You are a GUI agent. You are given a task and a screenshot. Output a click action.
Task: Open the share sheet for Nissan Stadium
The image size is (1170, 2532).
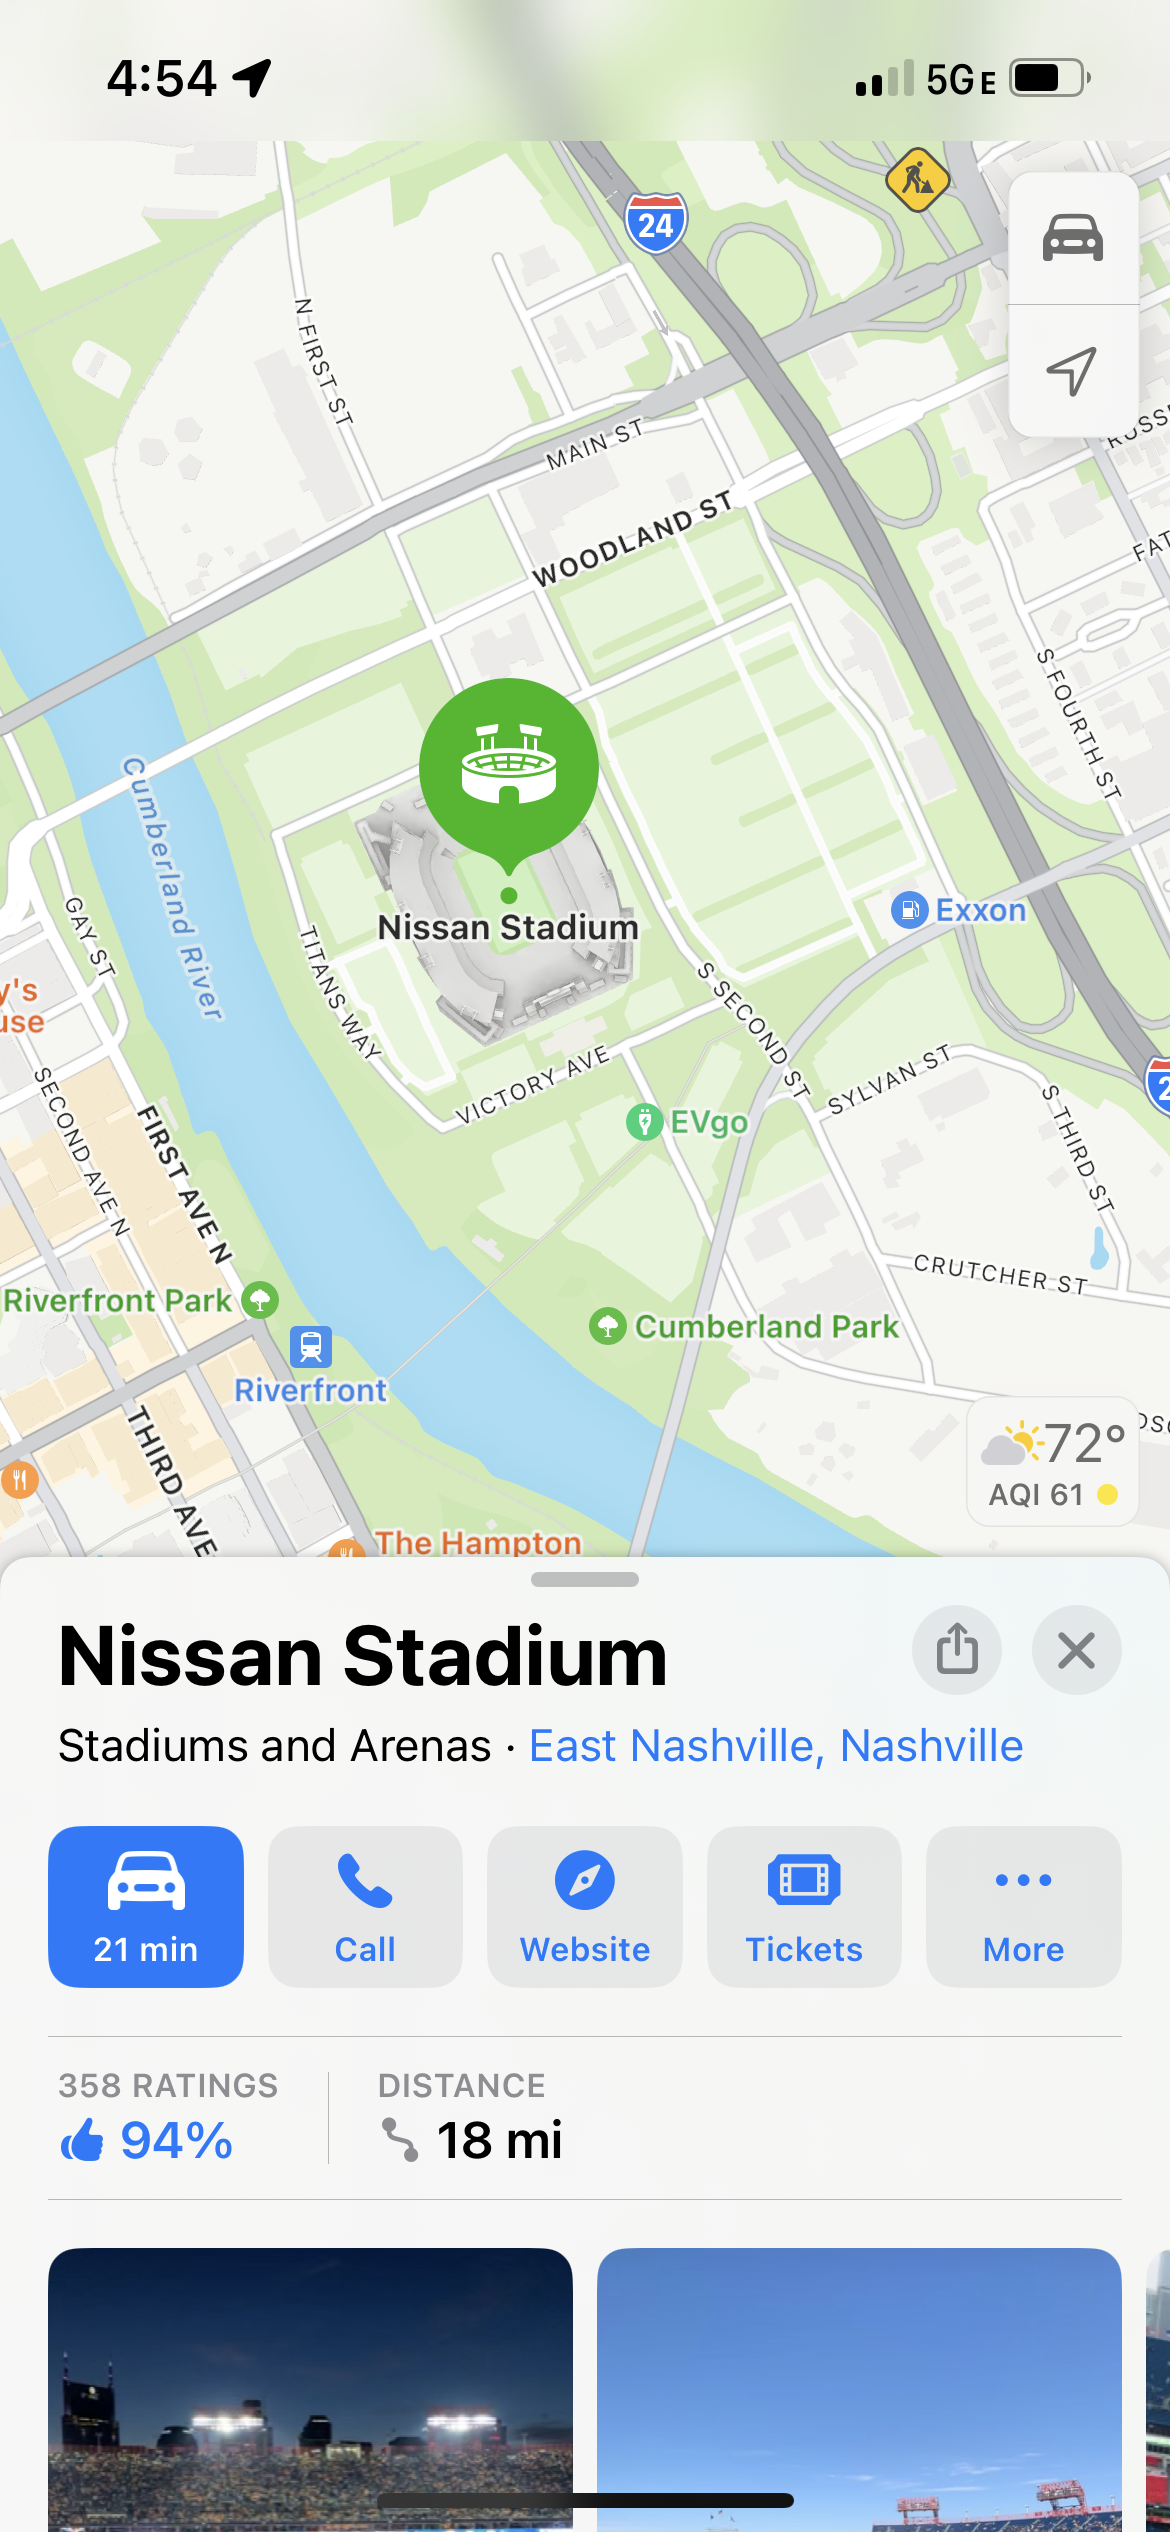957,1650
